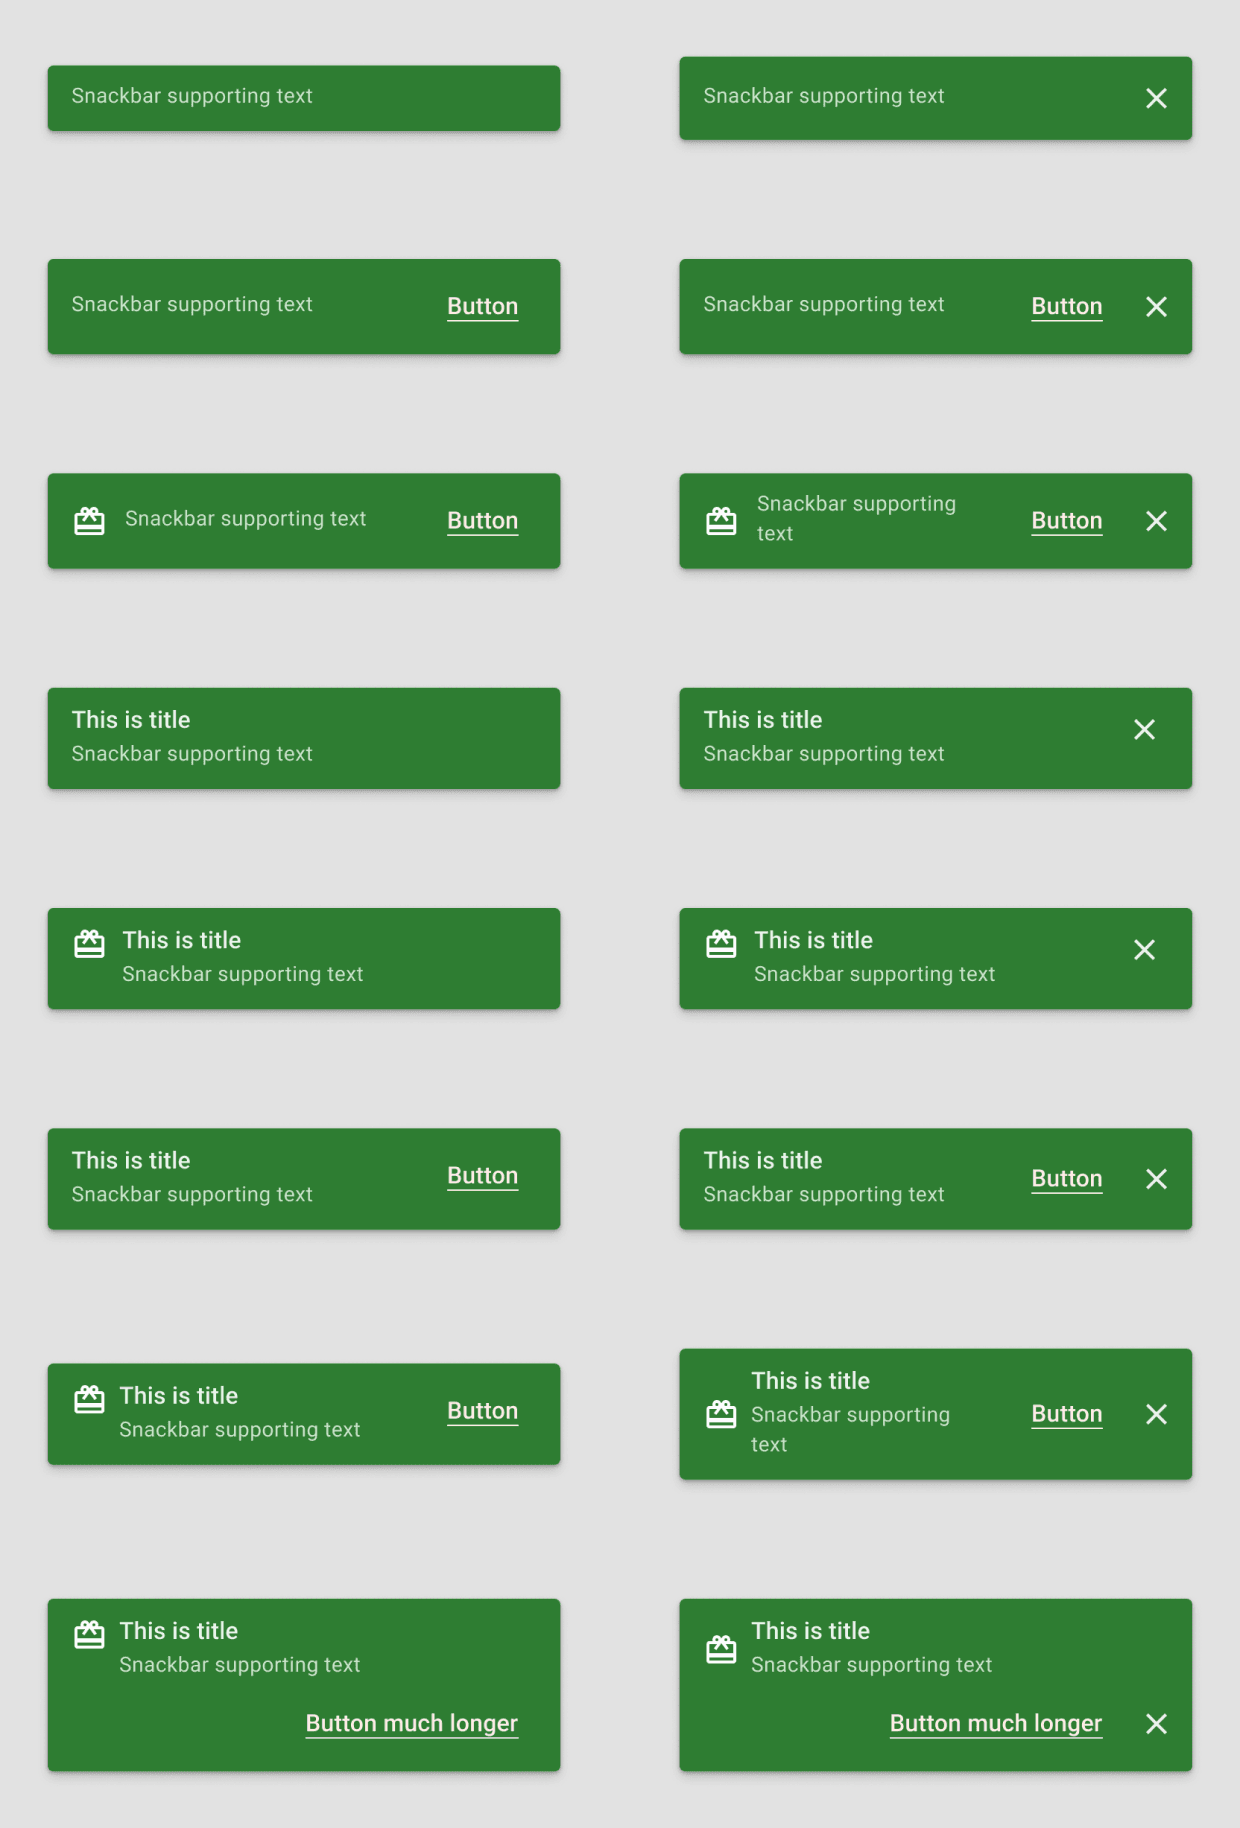Click Button in the right-column titled snackbar without icon
Image resolution: width=1240 pixels, height=1828 pixels.
click(x=1067, y=1179)
